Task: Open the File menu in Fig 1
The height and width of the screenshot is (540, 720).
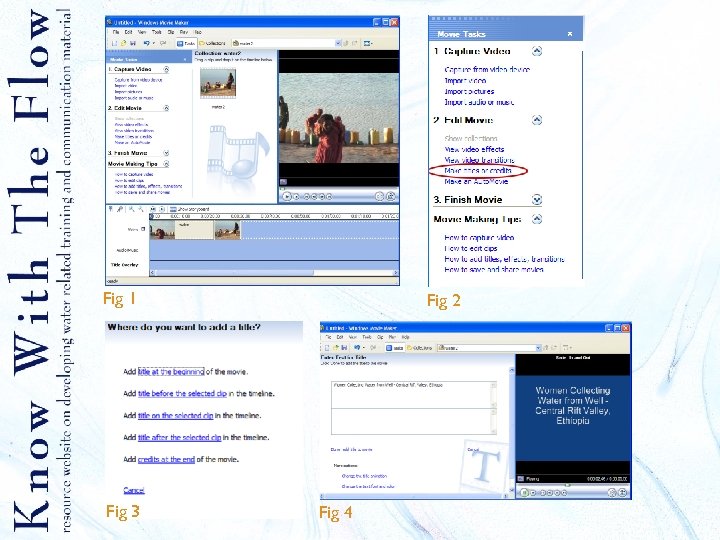Action: point(116,32)
